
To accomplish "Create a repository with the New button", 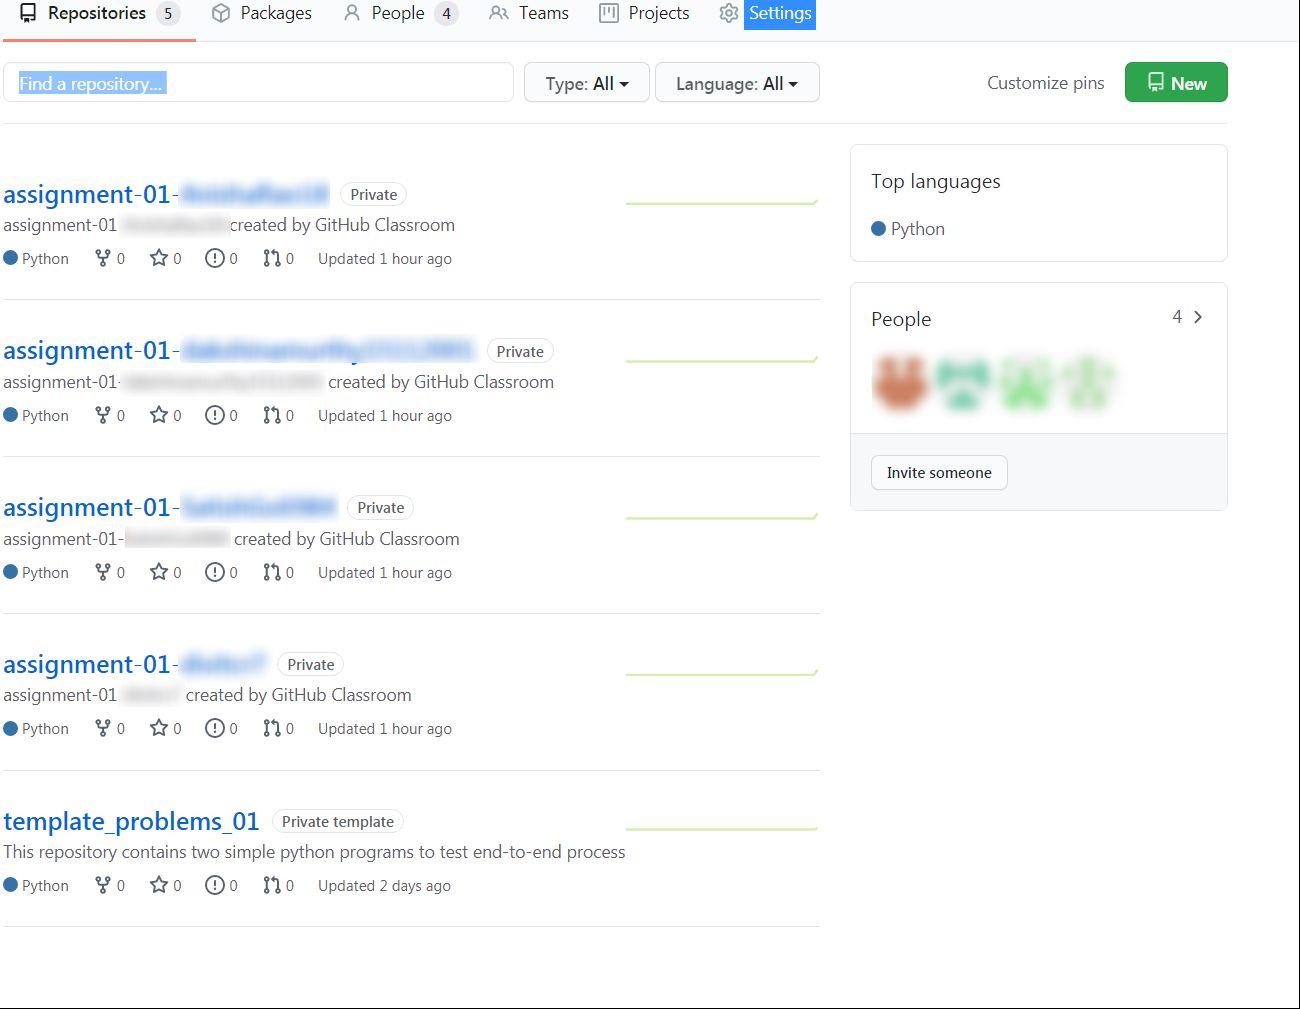I will [x=1176, y=82].
